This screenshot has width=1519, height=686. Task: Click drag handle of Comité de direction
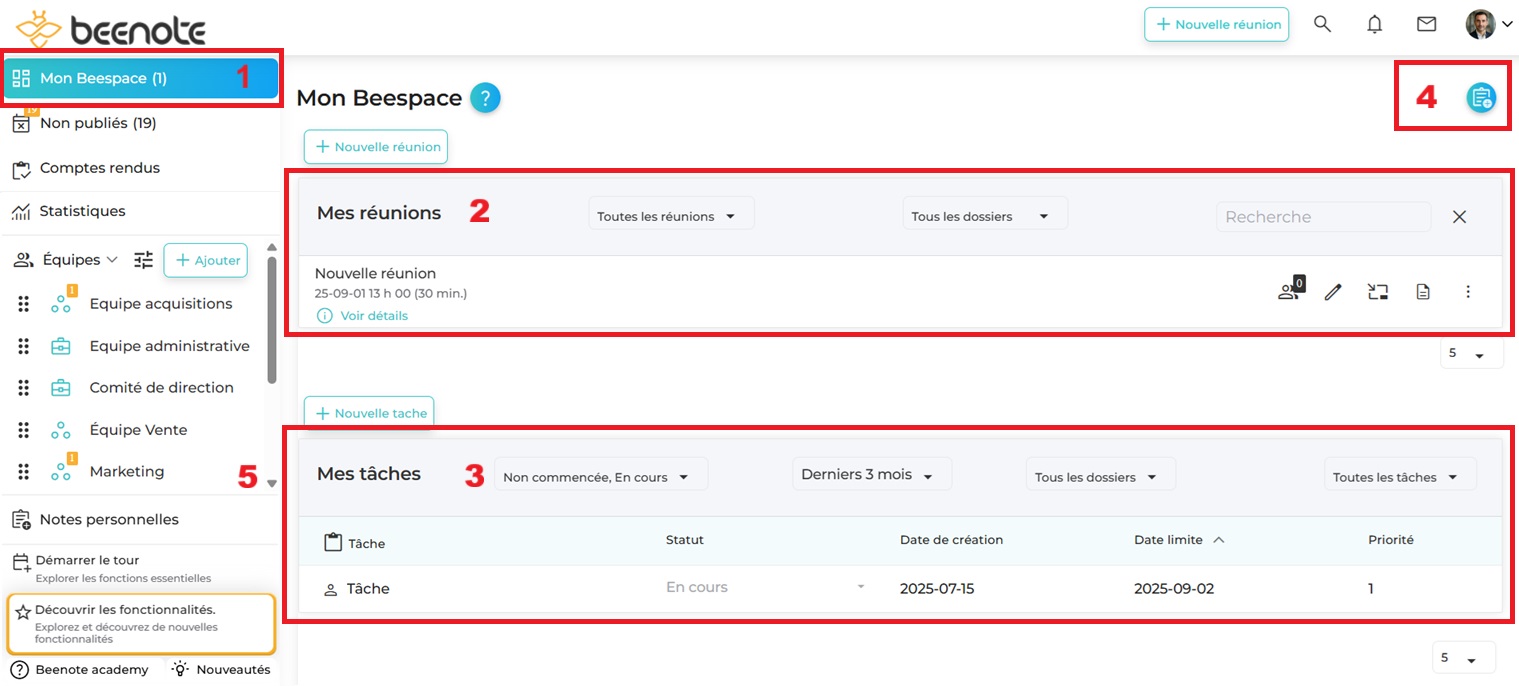point(24,388)
